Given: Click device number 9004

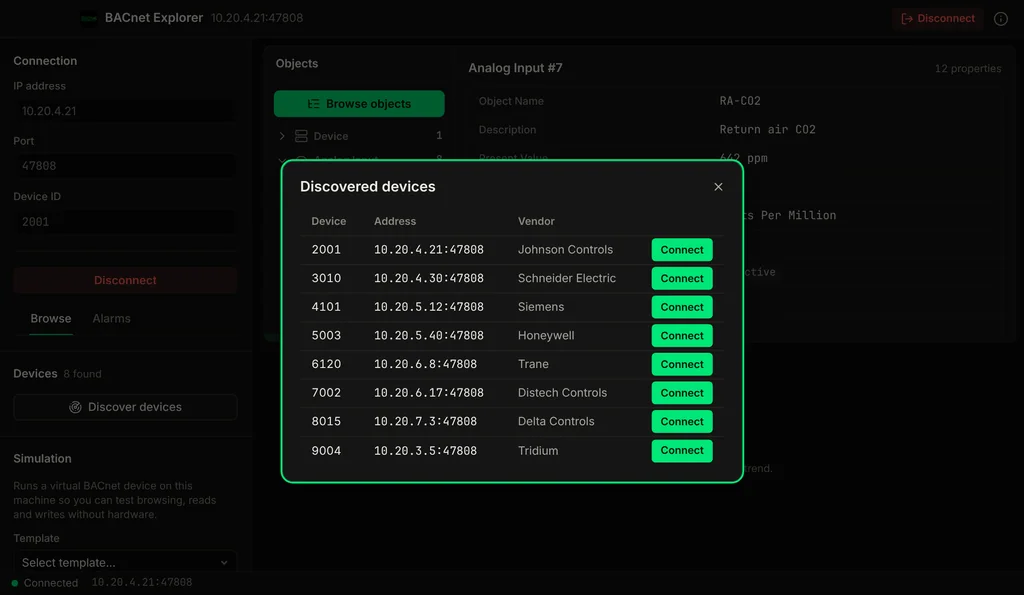Looking at the screenshot, I should click(x=326, y=451).
